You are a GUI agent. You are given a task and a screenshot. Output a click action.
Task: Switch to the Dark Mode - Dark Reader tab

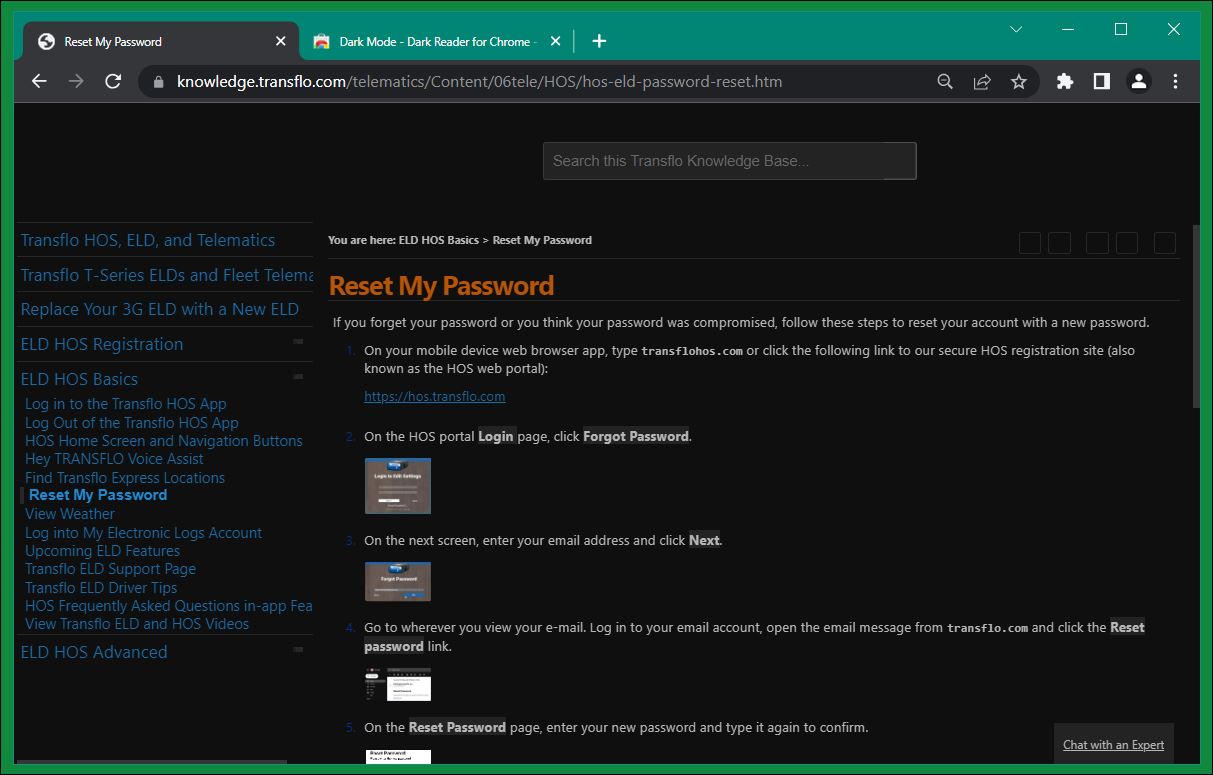click(437, 41)
